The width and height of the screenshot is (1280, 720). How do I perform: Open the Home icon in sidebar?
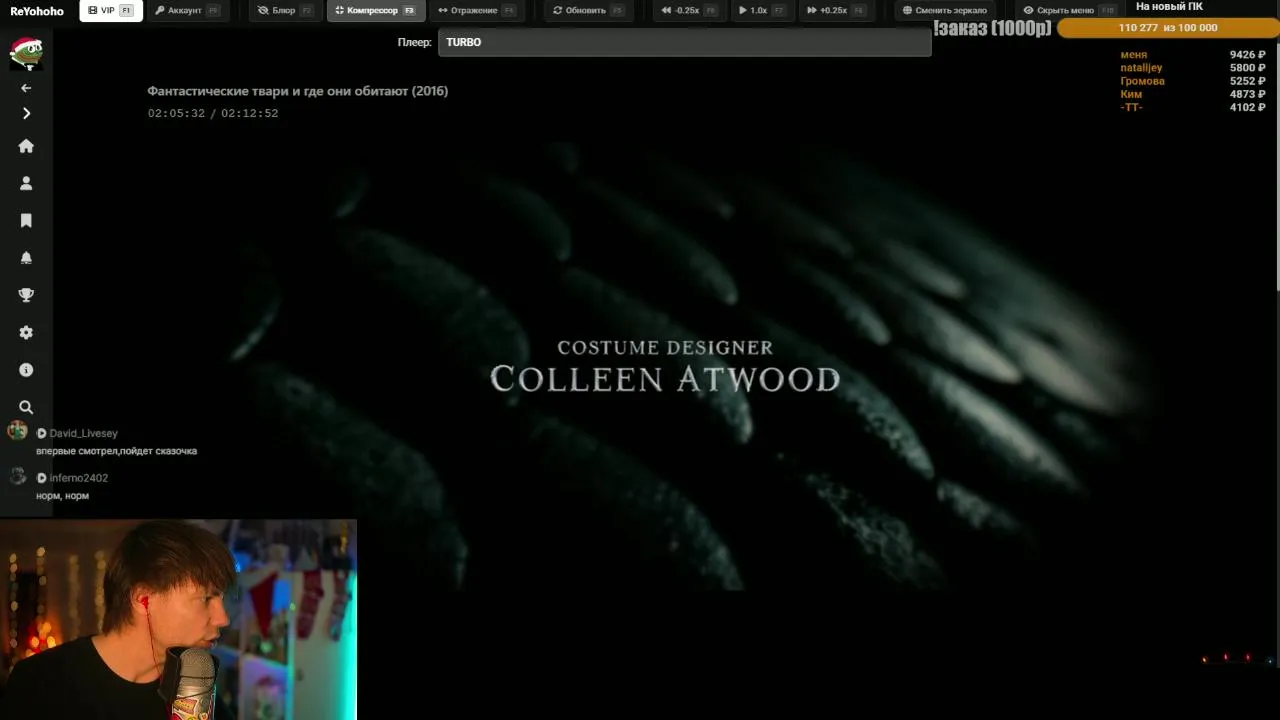(26, 146)
